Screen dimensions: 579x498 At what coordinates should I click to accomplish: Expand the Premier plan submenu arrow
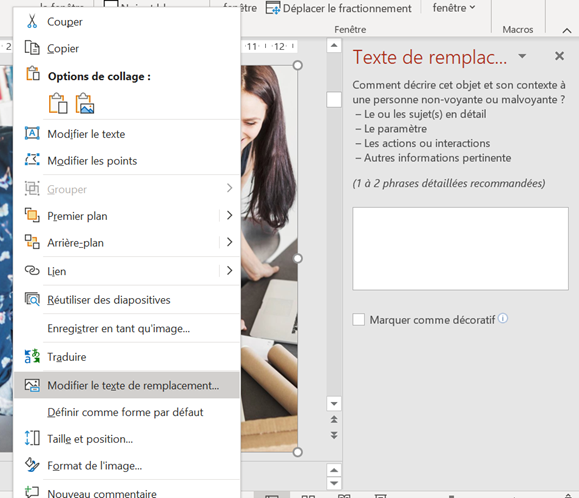tap(229, 215)
